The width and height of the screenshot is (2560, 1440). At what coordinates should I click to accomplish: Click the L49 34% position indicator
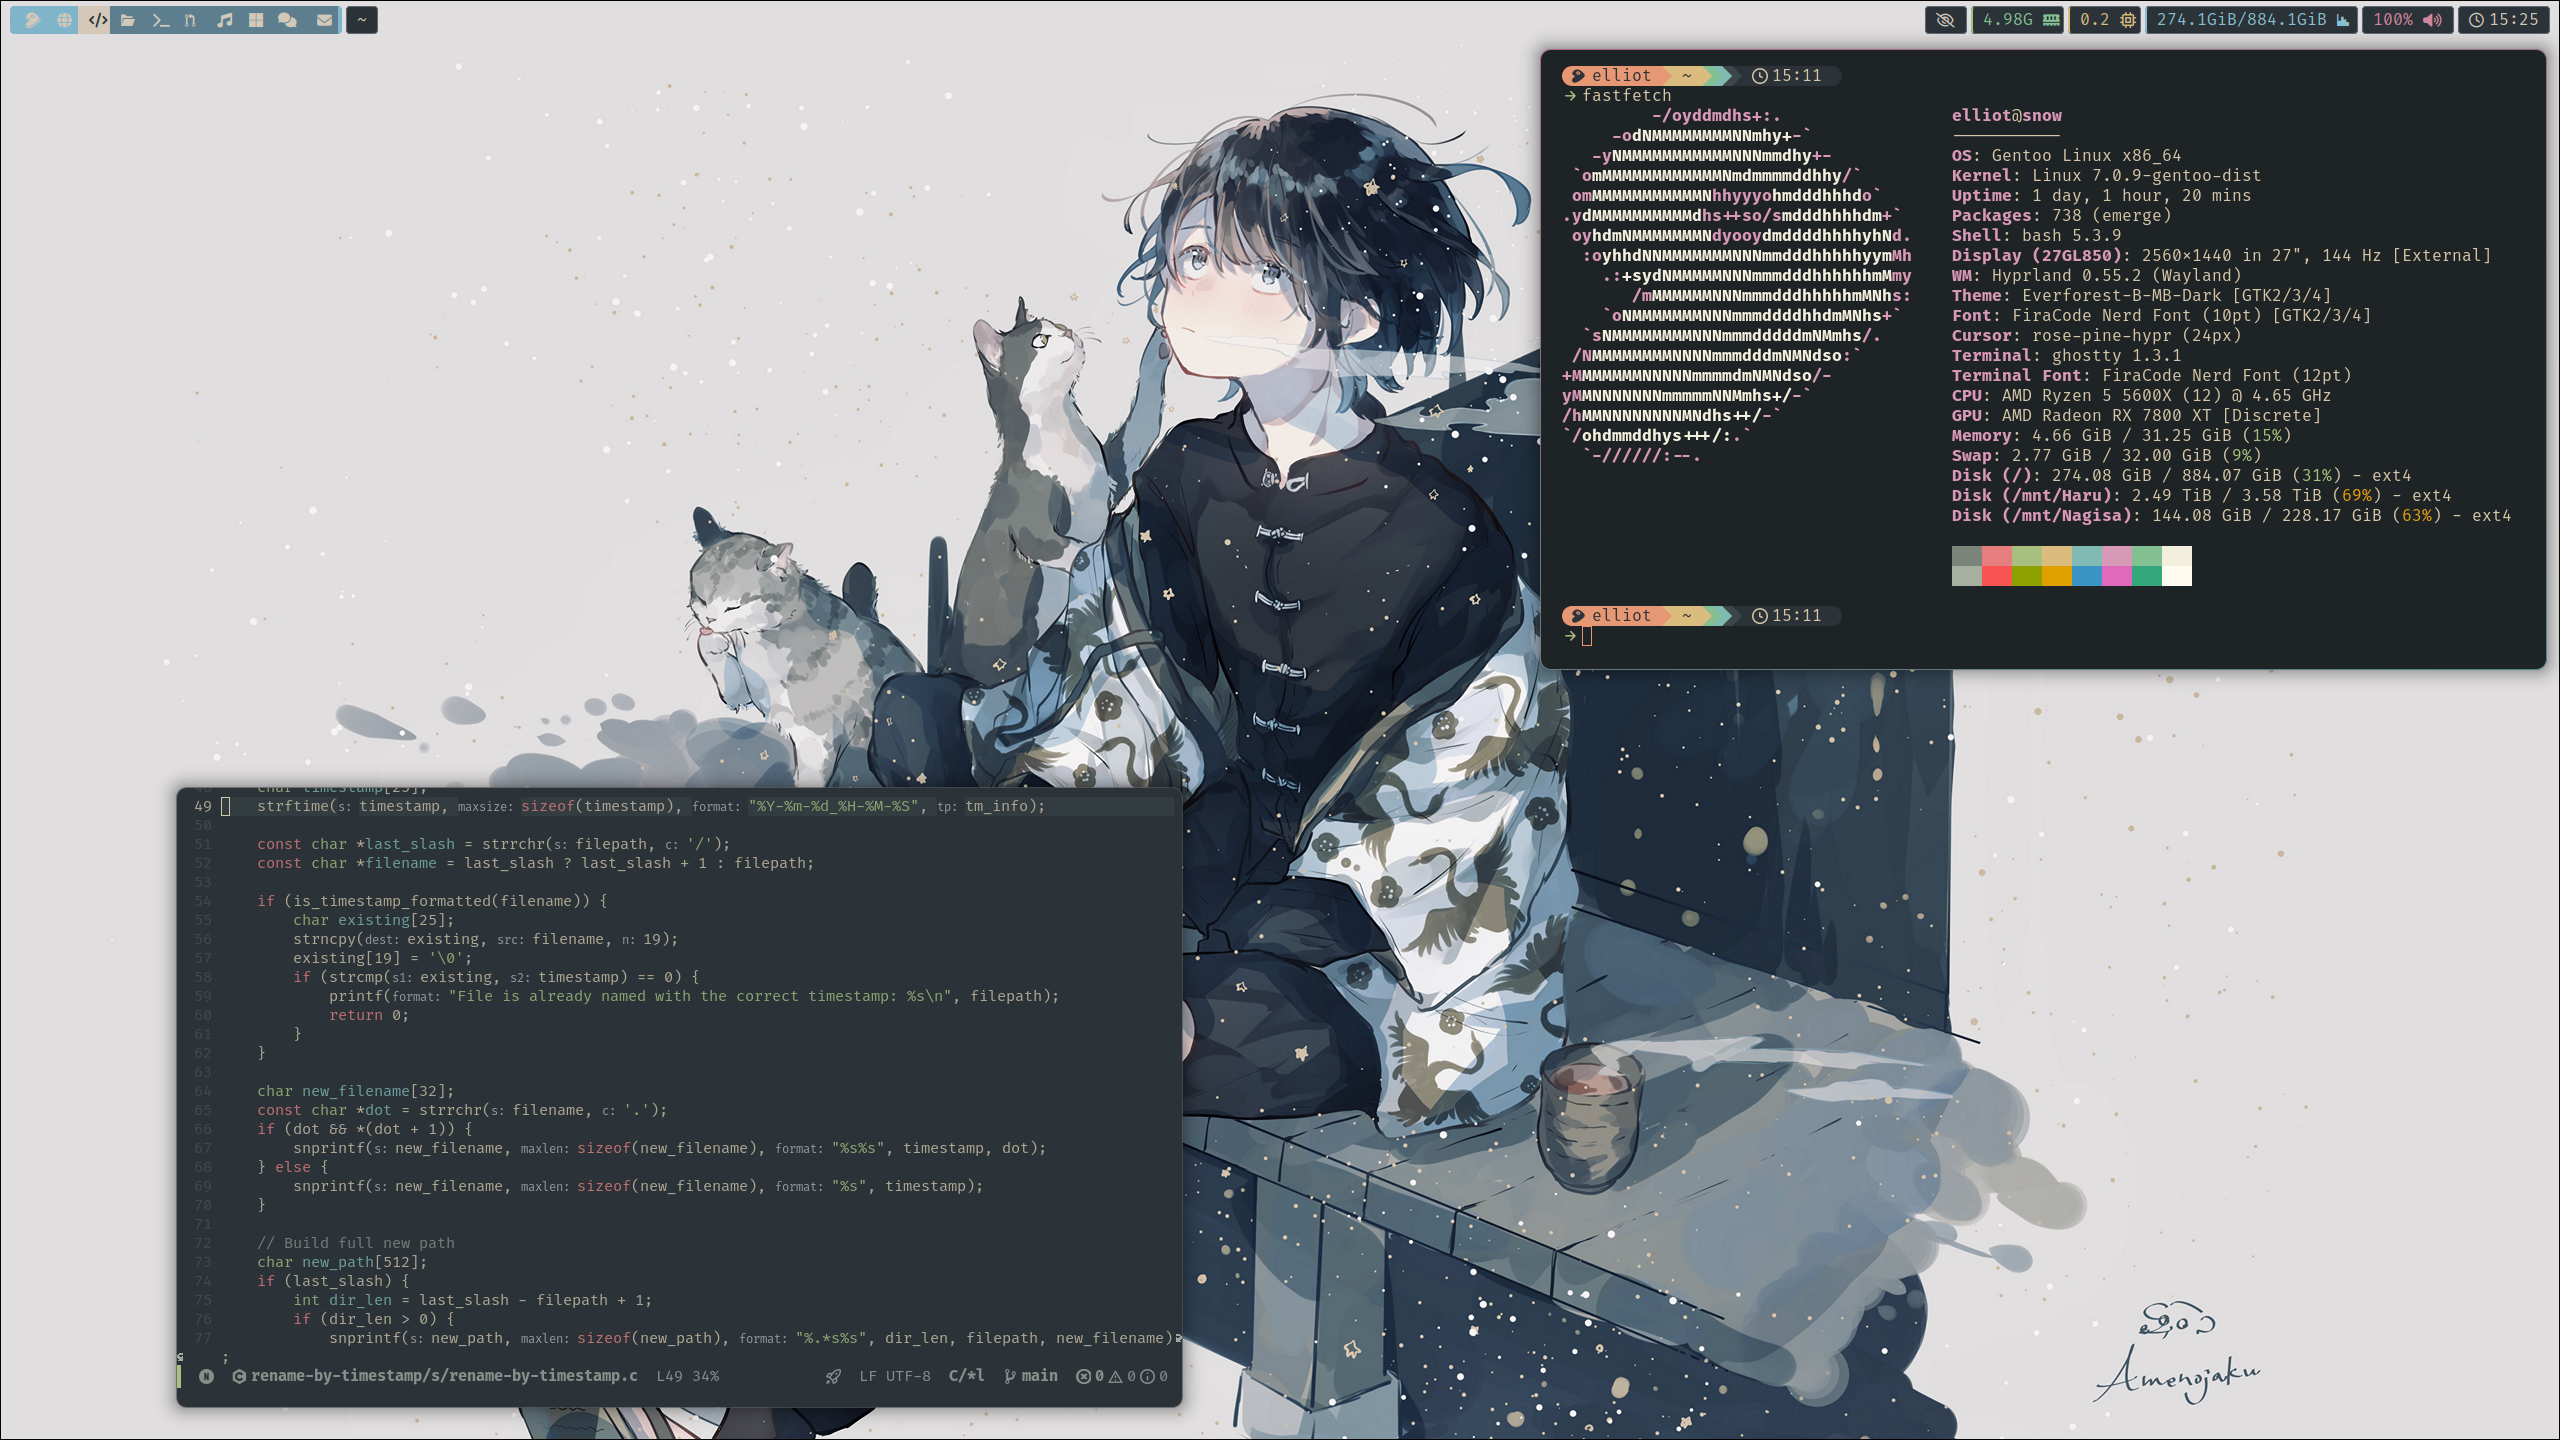pos(688,1376)
